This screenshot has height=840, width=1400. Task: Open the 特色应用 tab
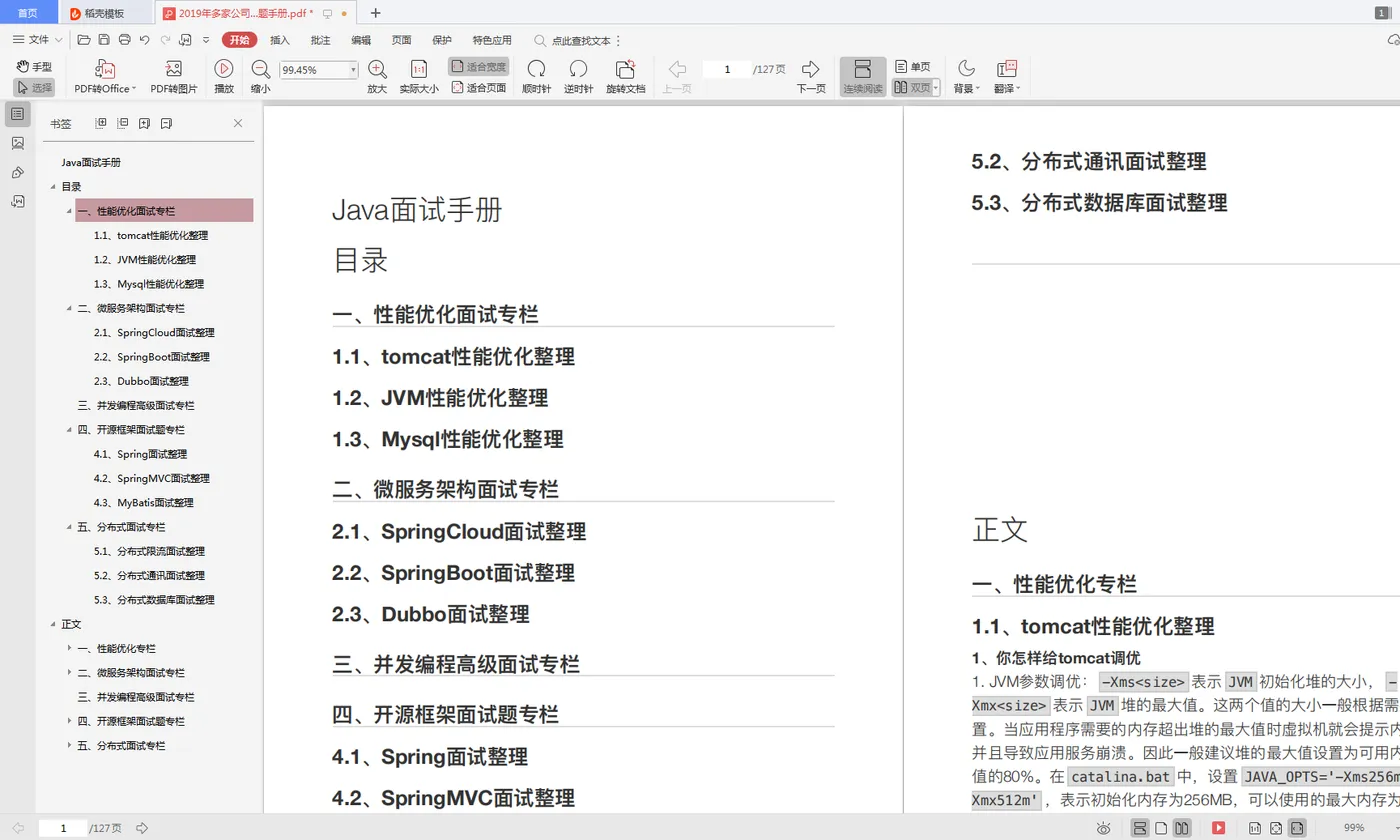[x=492, y=40]
